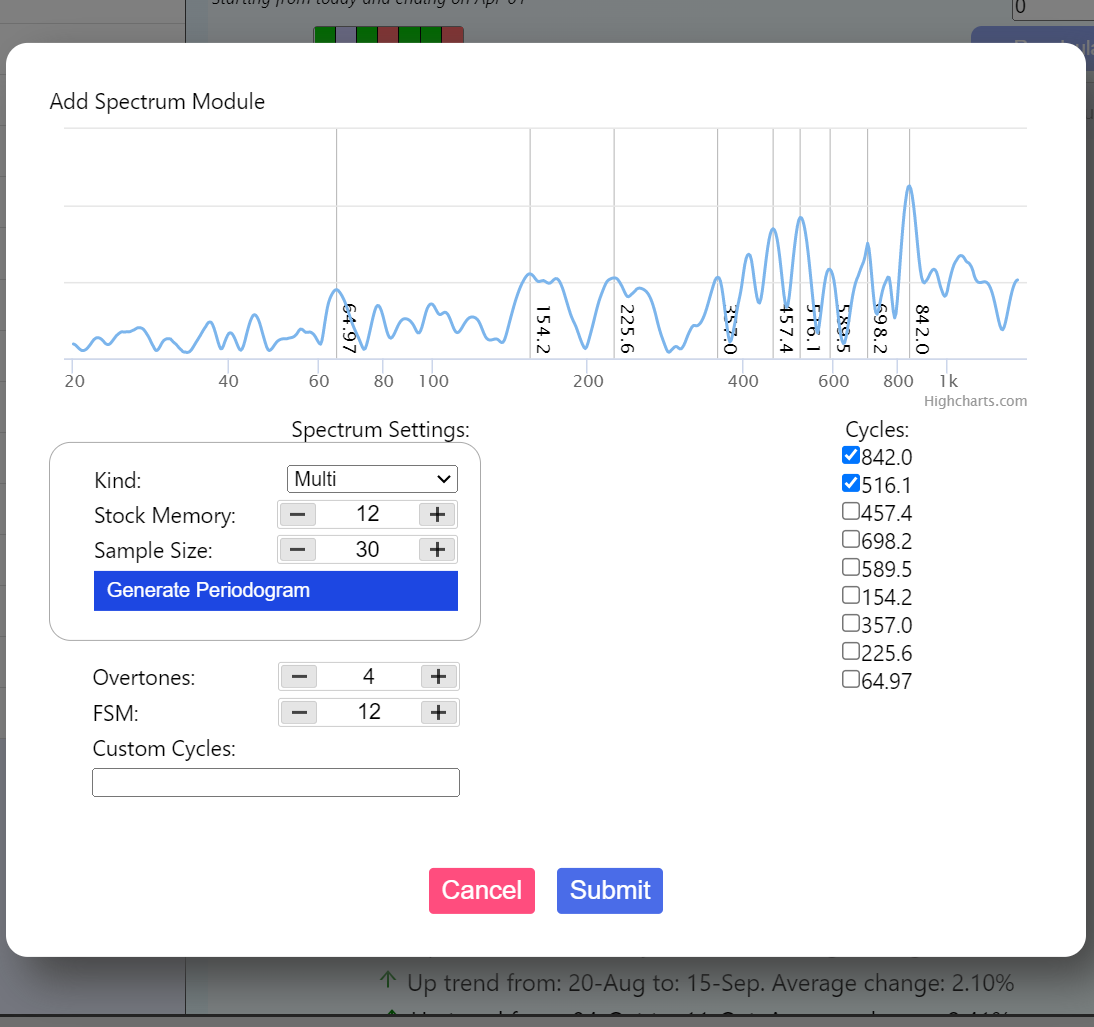Decrease Overtones using its minus icon

click(x=297, y=676)
